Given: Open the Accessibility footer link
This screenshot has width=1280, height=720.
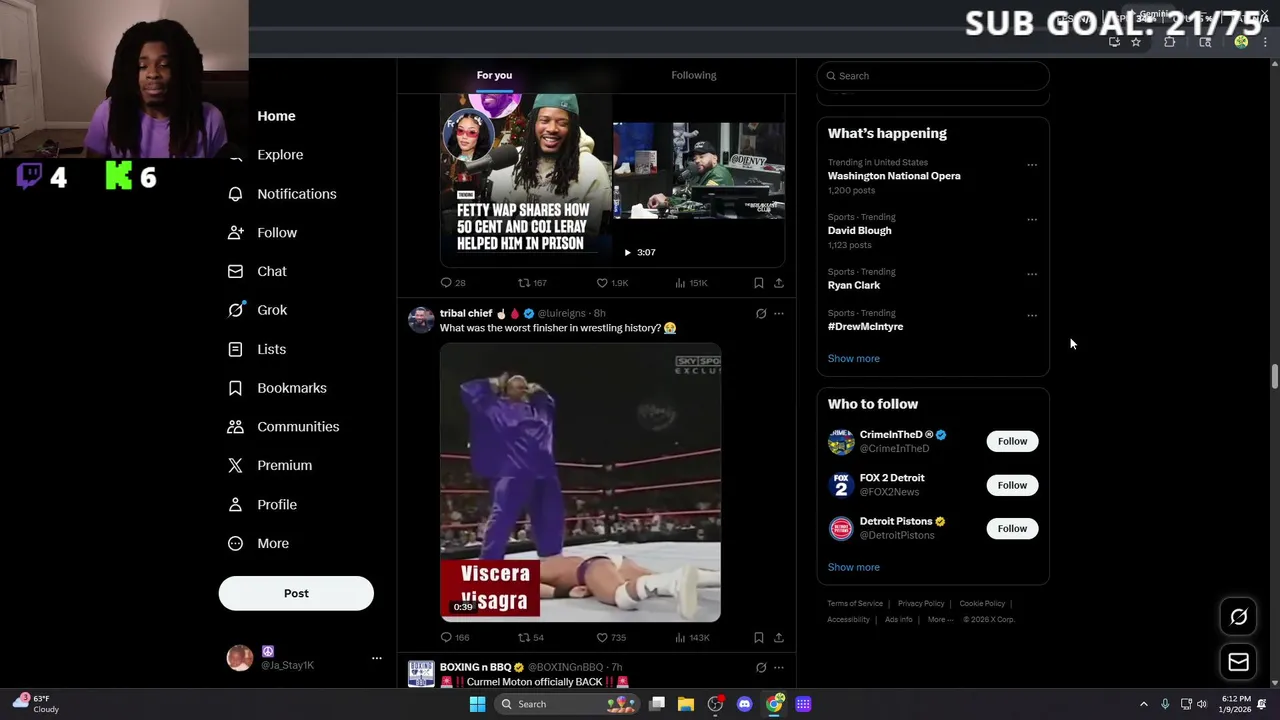Looking at the screenshot, I should coord(848,620).
